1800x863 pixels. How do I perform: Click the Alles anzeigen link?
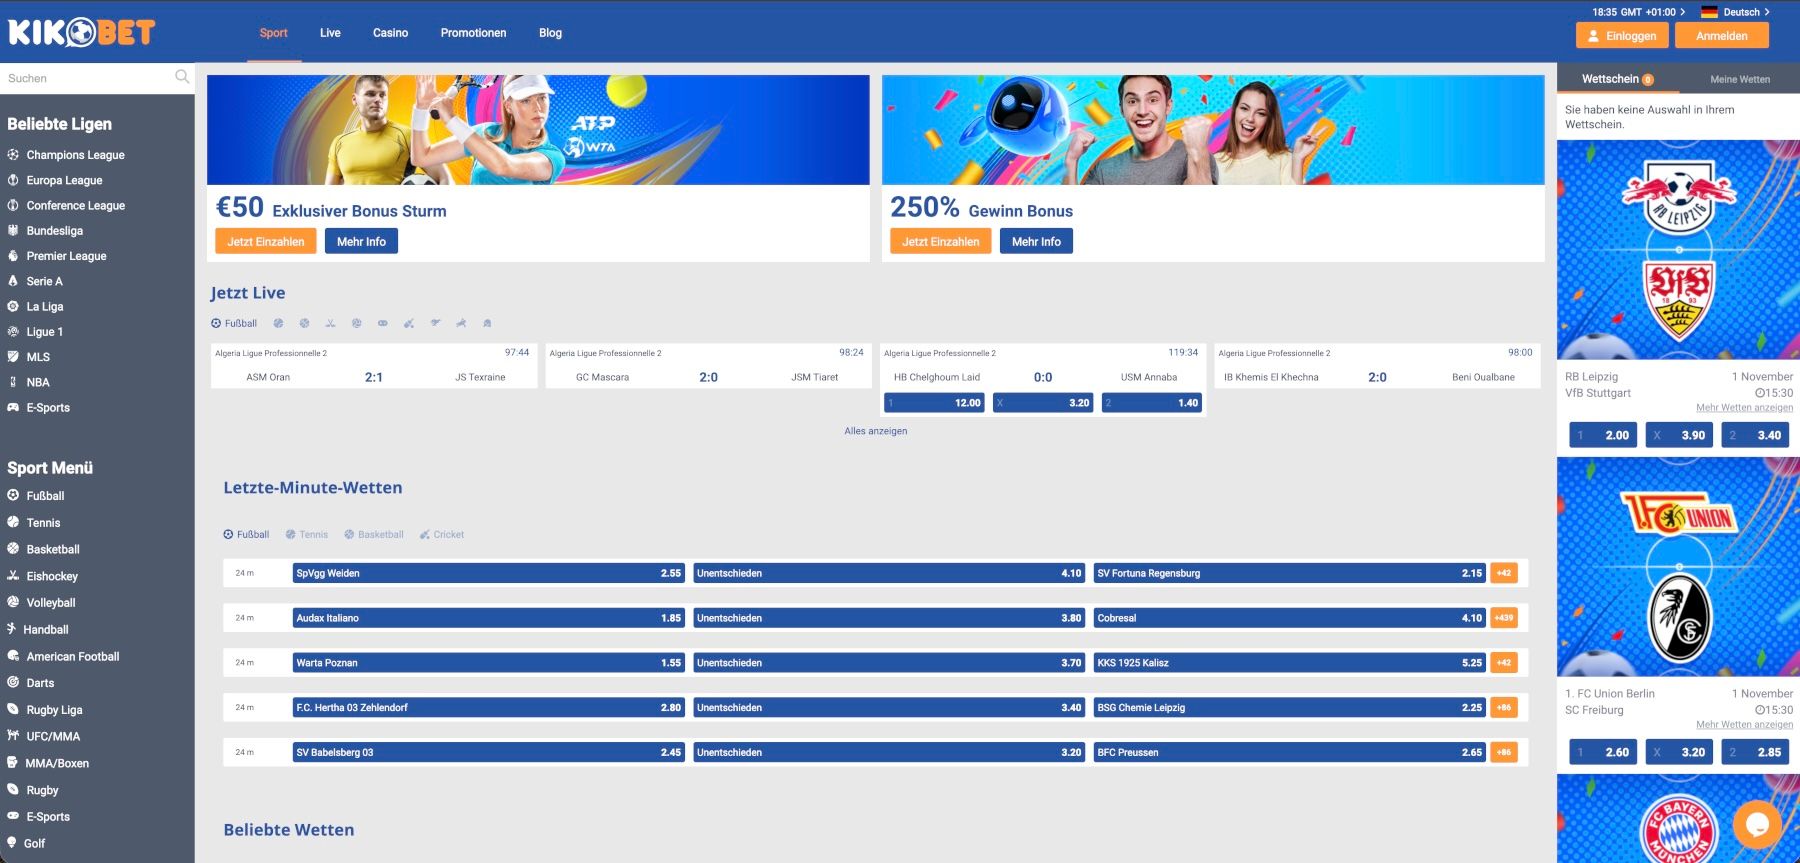(x=875, y=431)
